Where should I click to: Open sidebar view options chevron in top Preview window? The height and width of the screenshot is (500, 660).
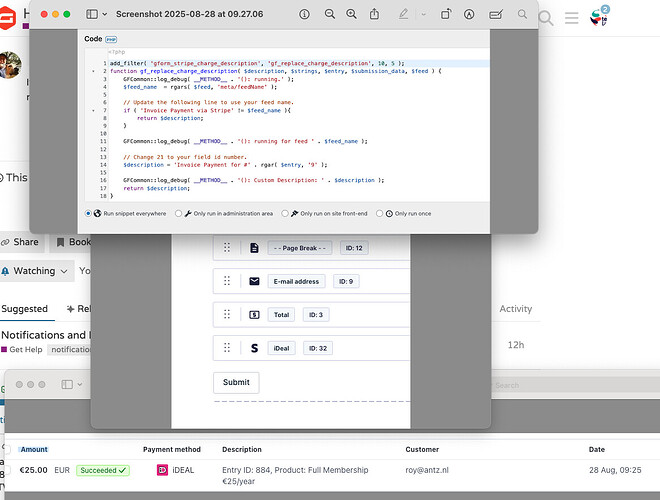(x=104, y=14)
